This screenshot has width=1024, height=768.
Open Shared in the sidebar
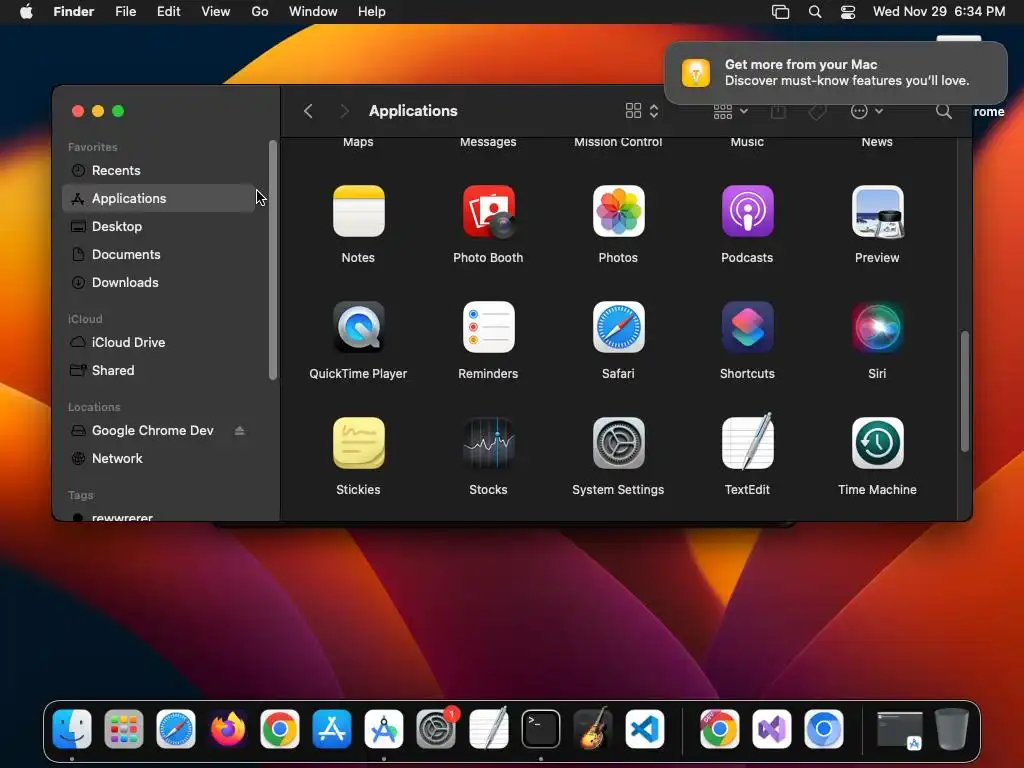159,370
